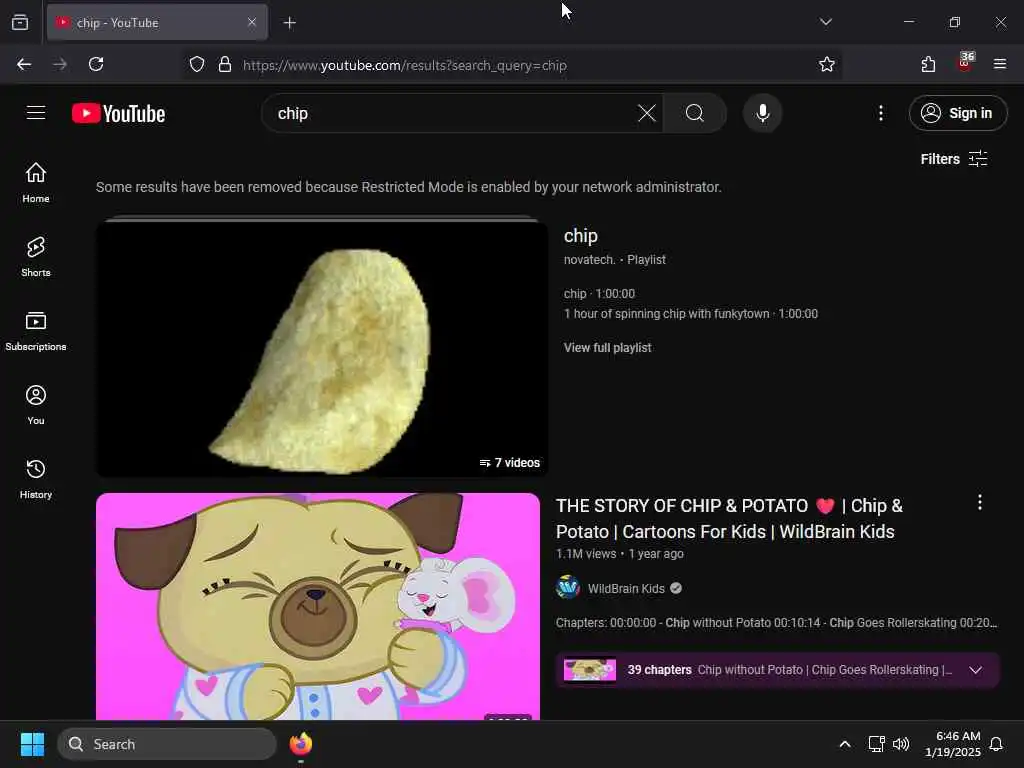This screenshot has height=768, width=1024.
Task: Select the 'chip - YouTube' tab
Action: [157, 22]
